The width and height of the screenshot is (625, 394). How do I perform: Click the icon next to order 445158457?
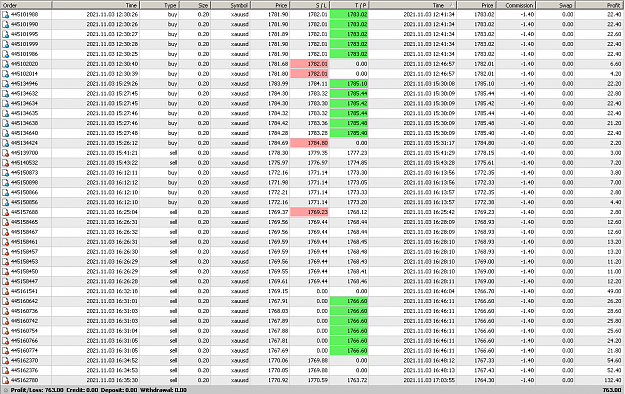coord(5,252)
